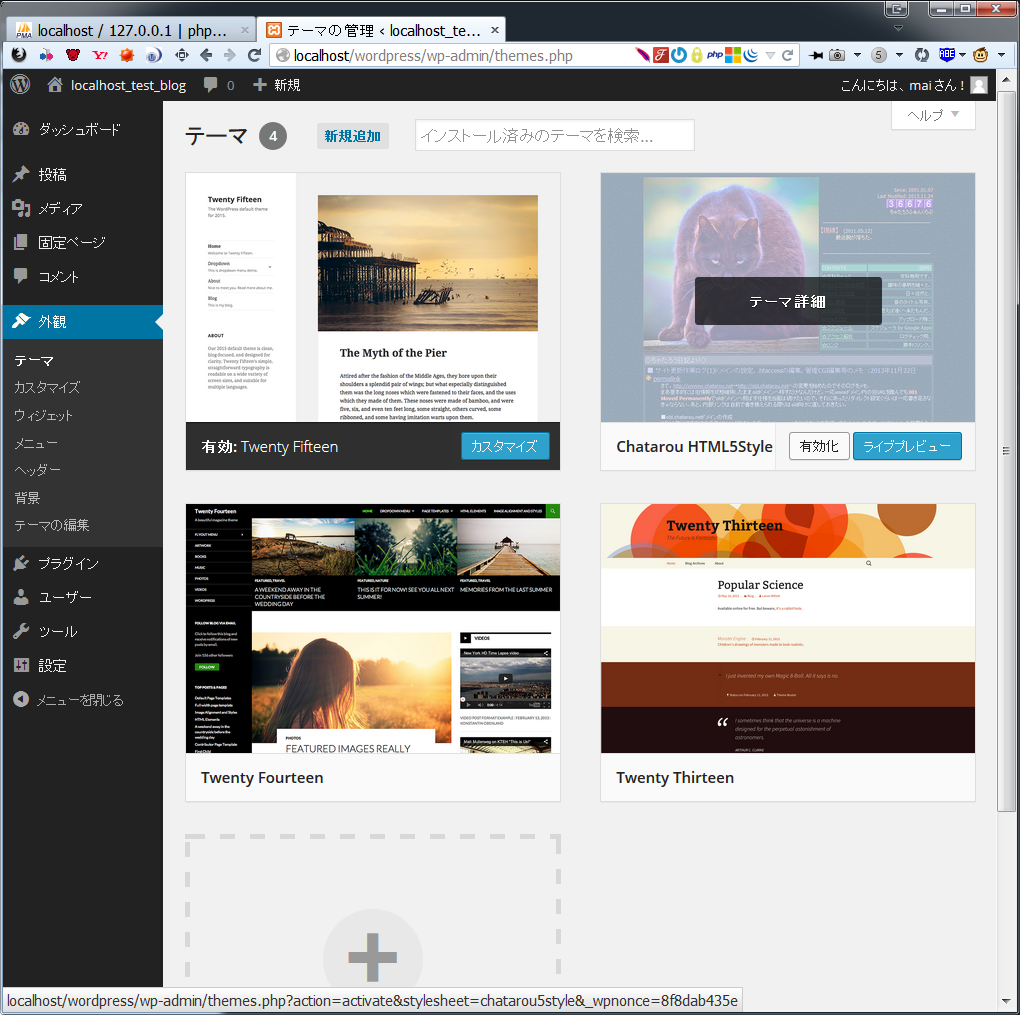Click the Windows logo icon in the address bar
Screen dimensions: 1020x1015
[x=733, y=55]
